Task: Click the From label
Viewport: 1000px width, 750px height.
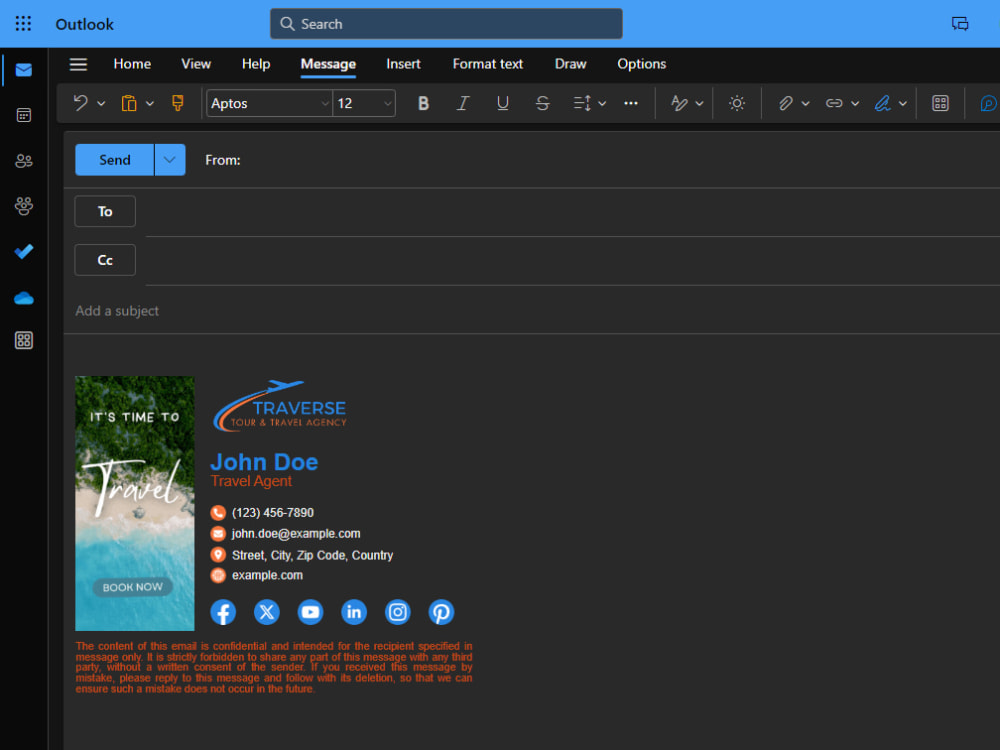Action: coord(223,160)
